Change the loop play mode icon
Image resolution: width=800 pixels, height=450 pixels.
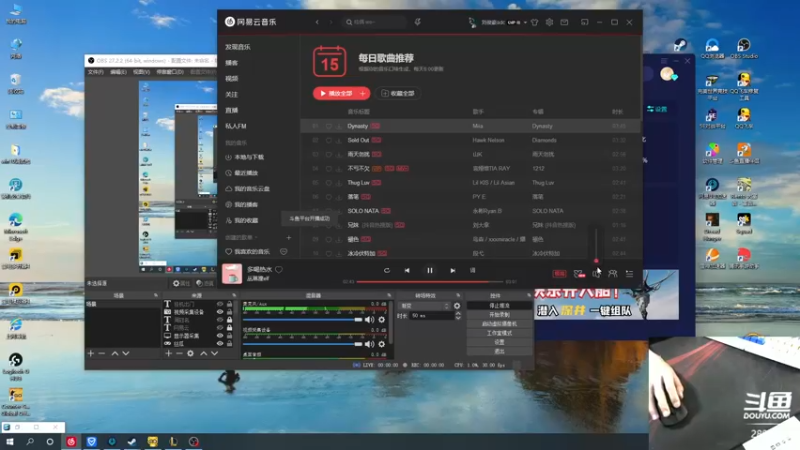pyautogui.click(x=386, y=270)
